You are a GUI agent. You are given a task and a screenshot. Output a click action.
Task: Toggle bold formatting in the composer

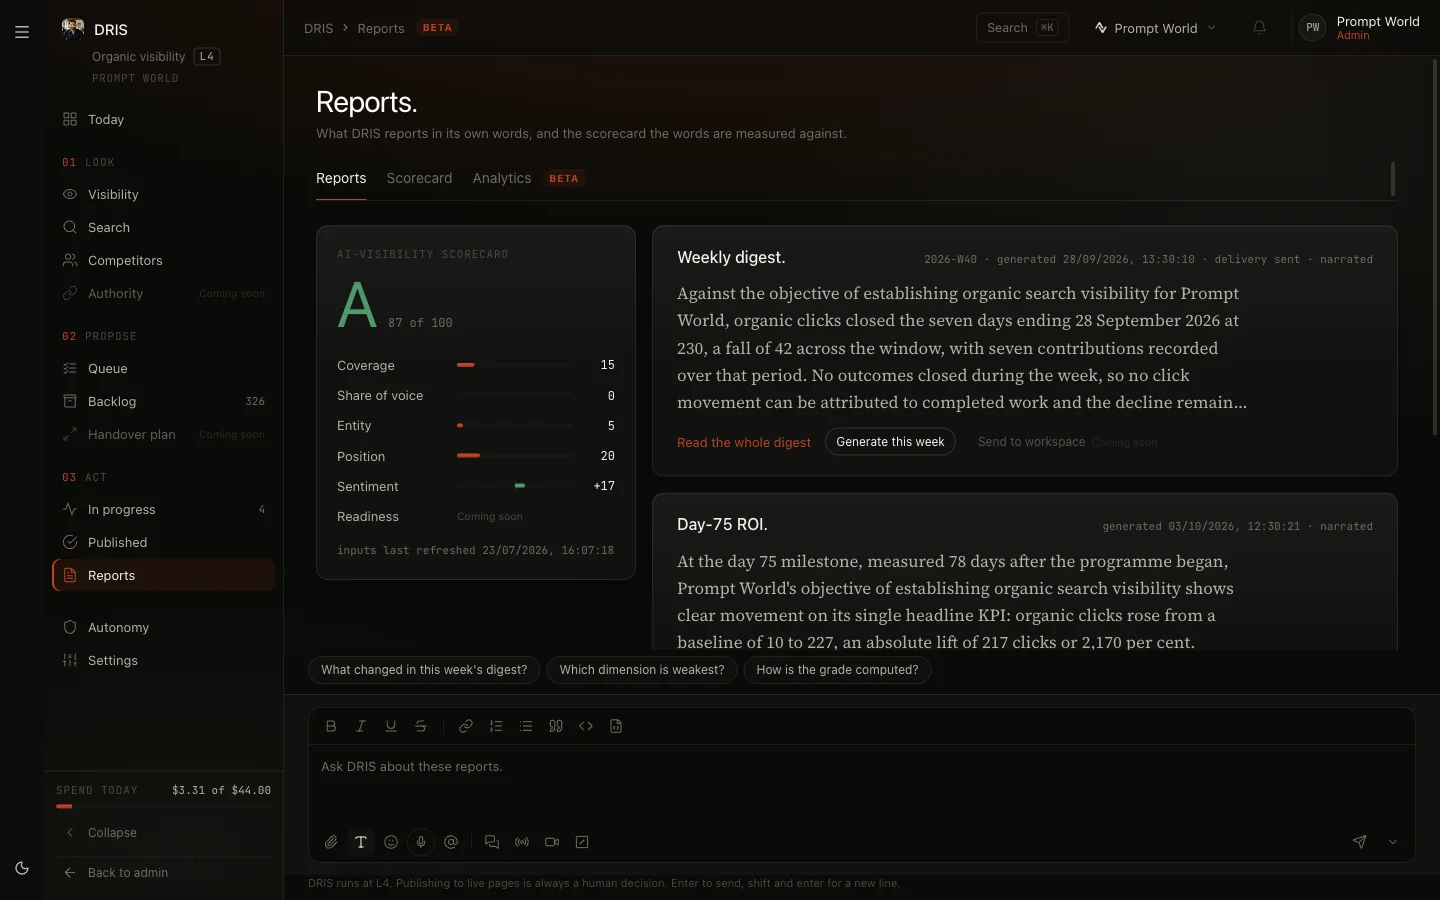(x=331, y=726)
